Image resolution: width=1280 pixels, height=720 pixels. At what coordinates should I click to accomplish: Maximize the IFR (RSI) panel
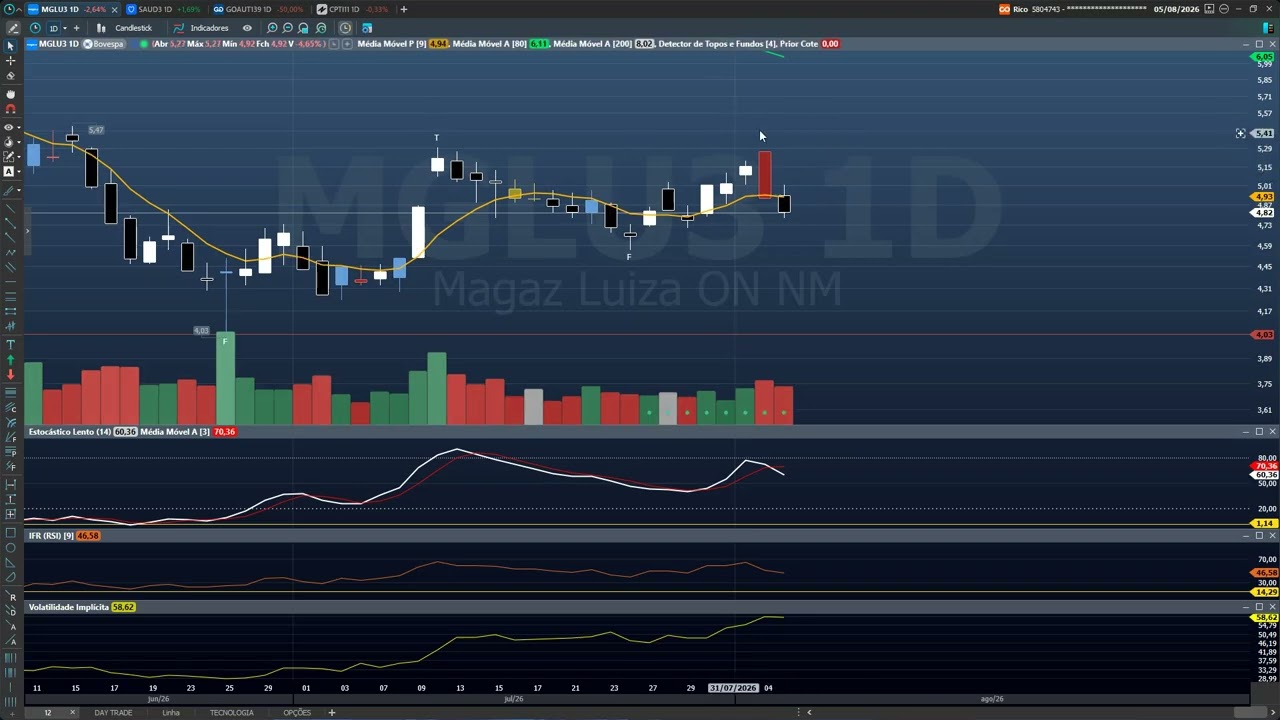(1259, 536)
